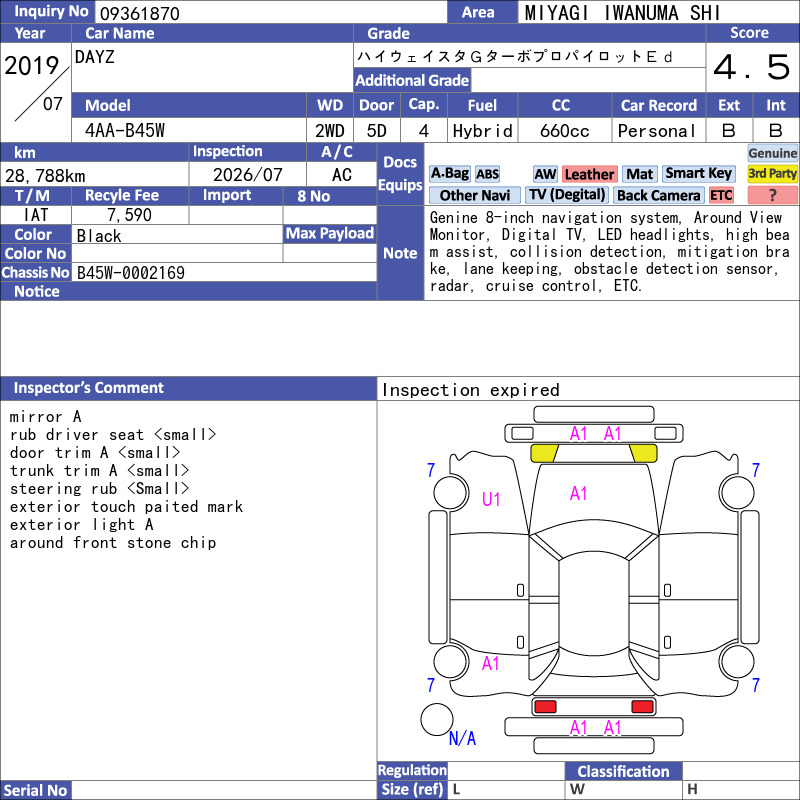Click the AW equipment badge
Viewport: 800px width, 800px height.
click(x=545, y=174)
